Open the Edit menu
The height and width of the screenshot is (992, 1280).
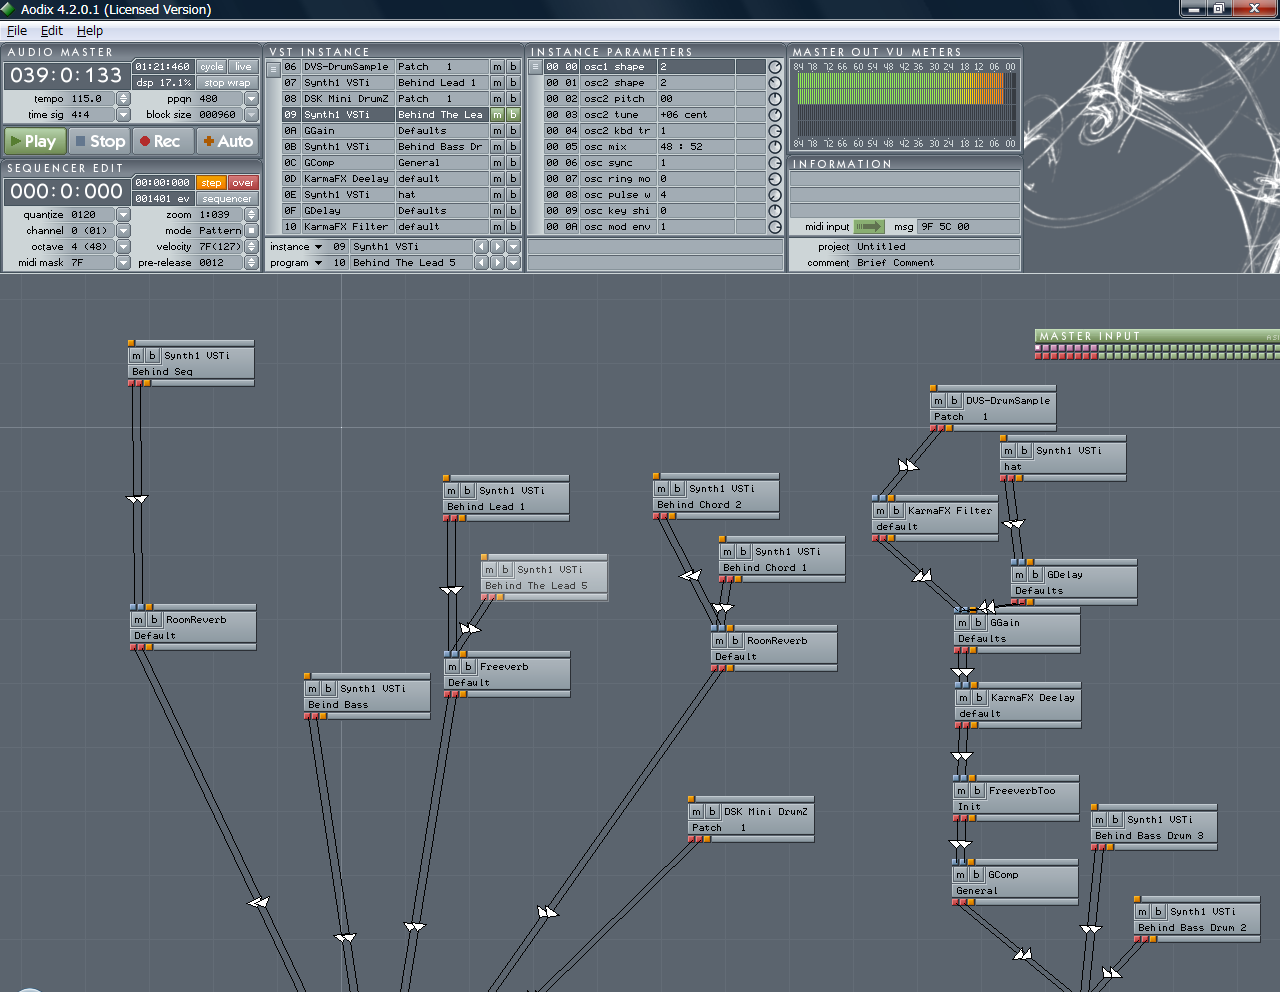tap(52, 31)
